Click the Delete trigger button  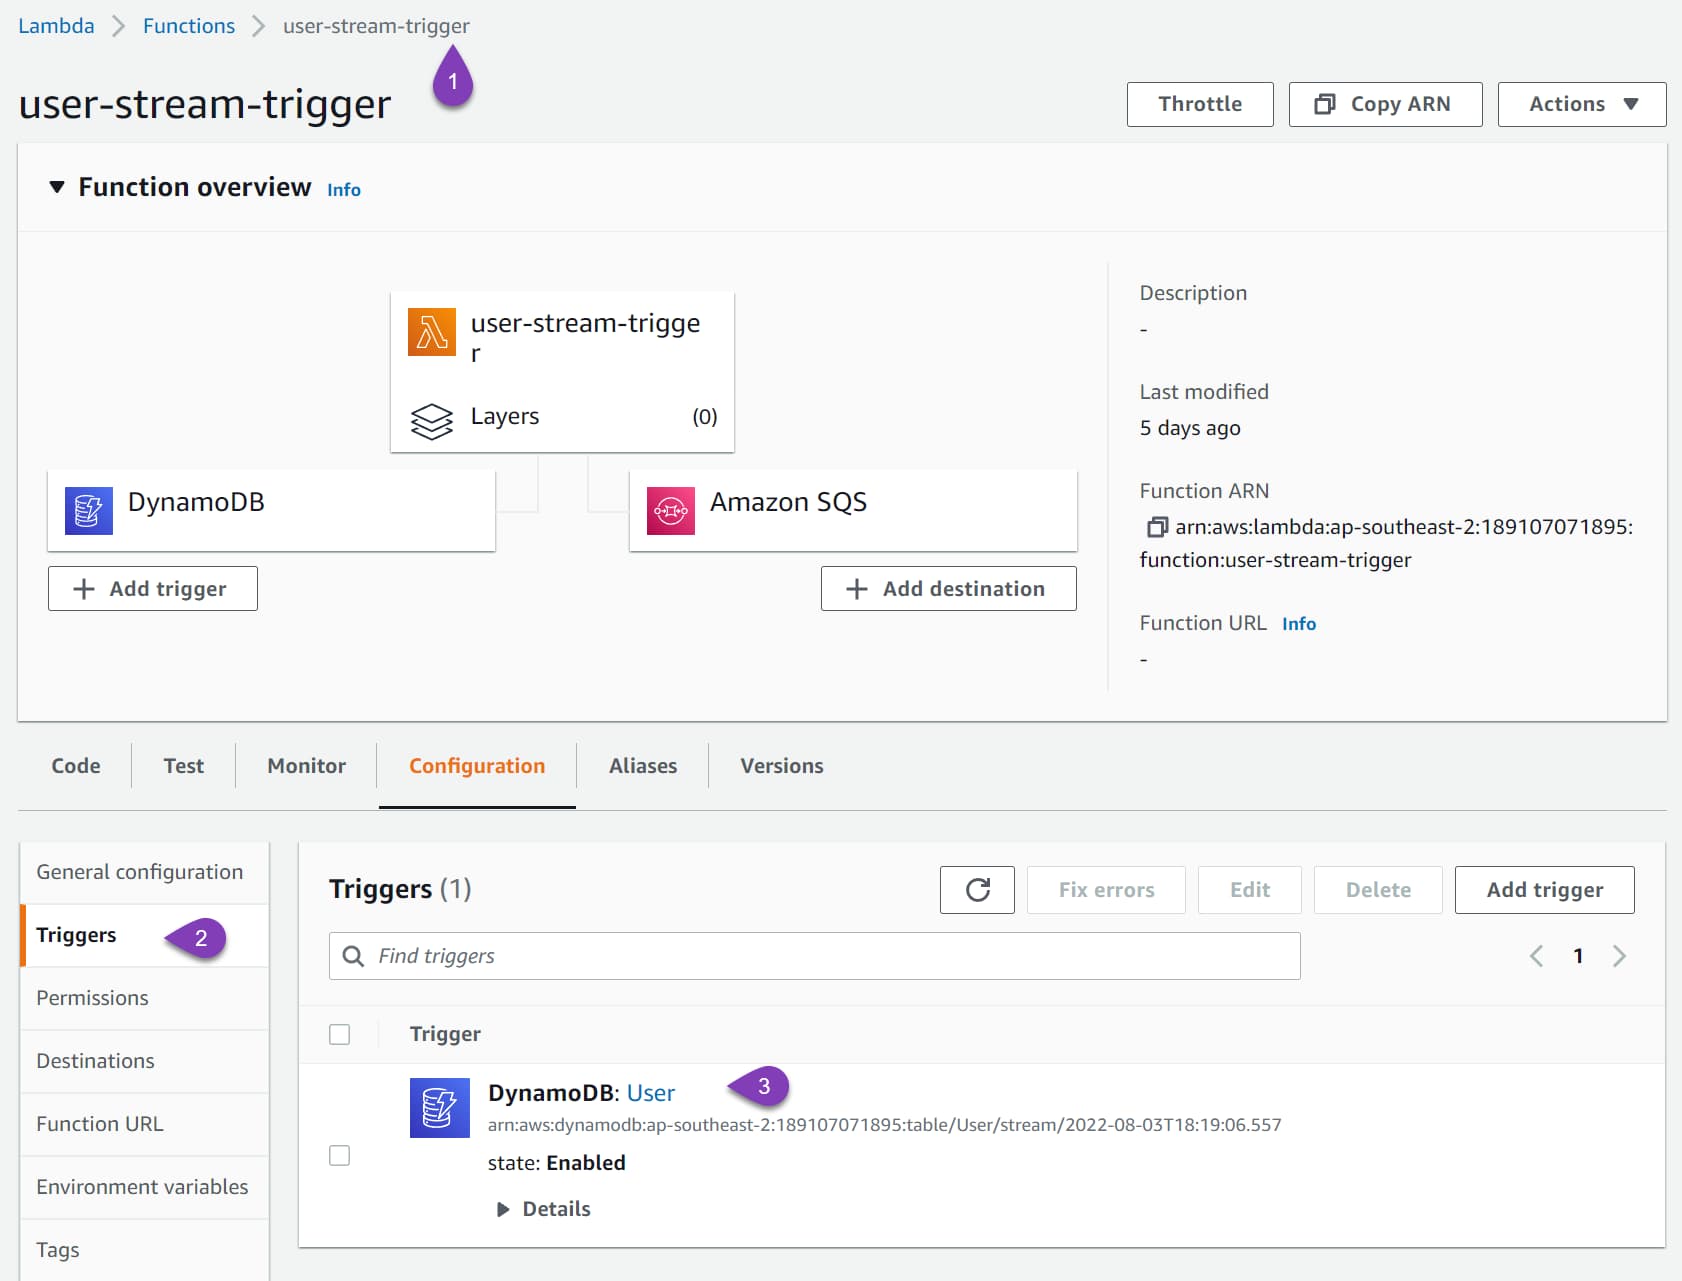[x=1378, y=890]
